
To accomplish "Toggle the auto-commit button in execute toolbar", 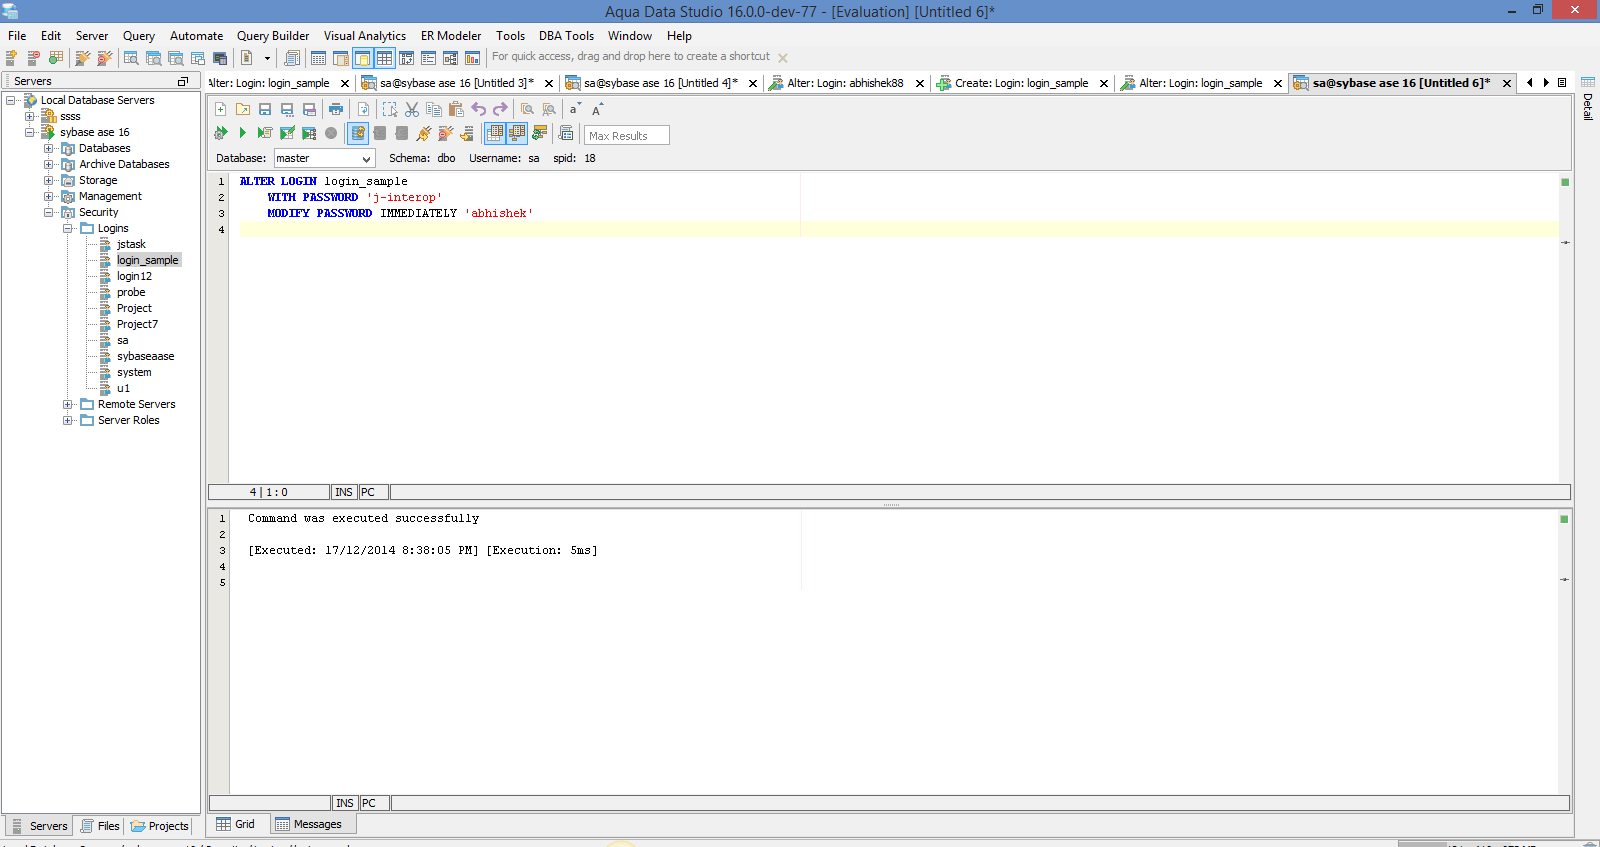I will click(358, 133).
